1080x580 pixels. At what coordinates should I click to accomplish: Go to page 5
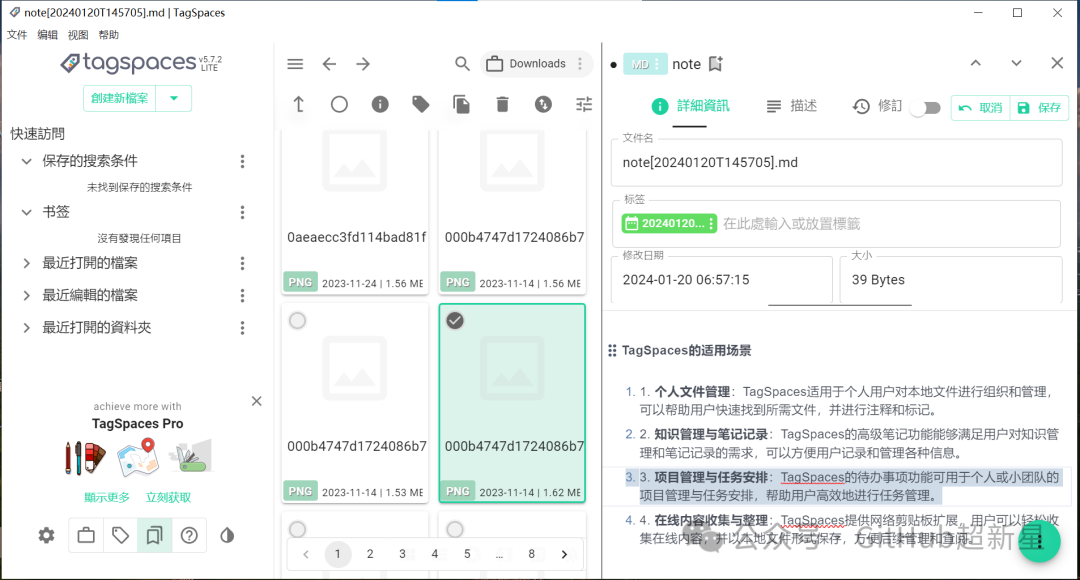click(467, 554)
